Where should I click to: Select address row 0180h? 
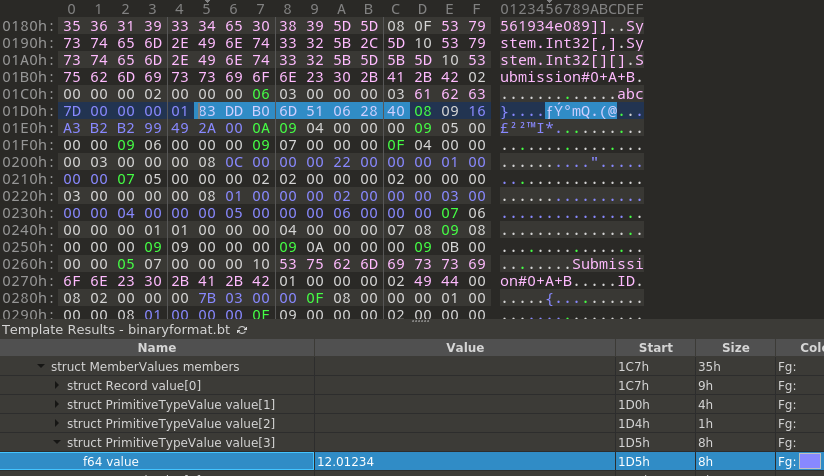[27, 26]
